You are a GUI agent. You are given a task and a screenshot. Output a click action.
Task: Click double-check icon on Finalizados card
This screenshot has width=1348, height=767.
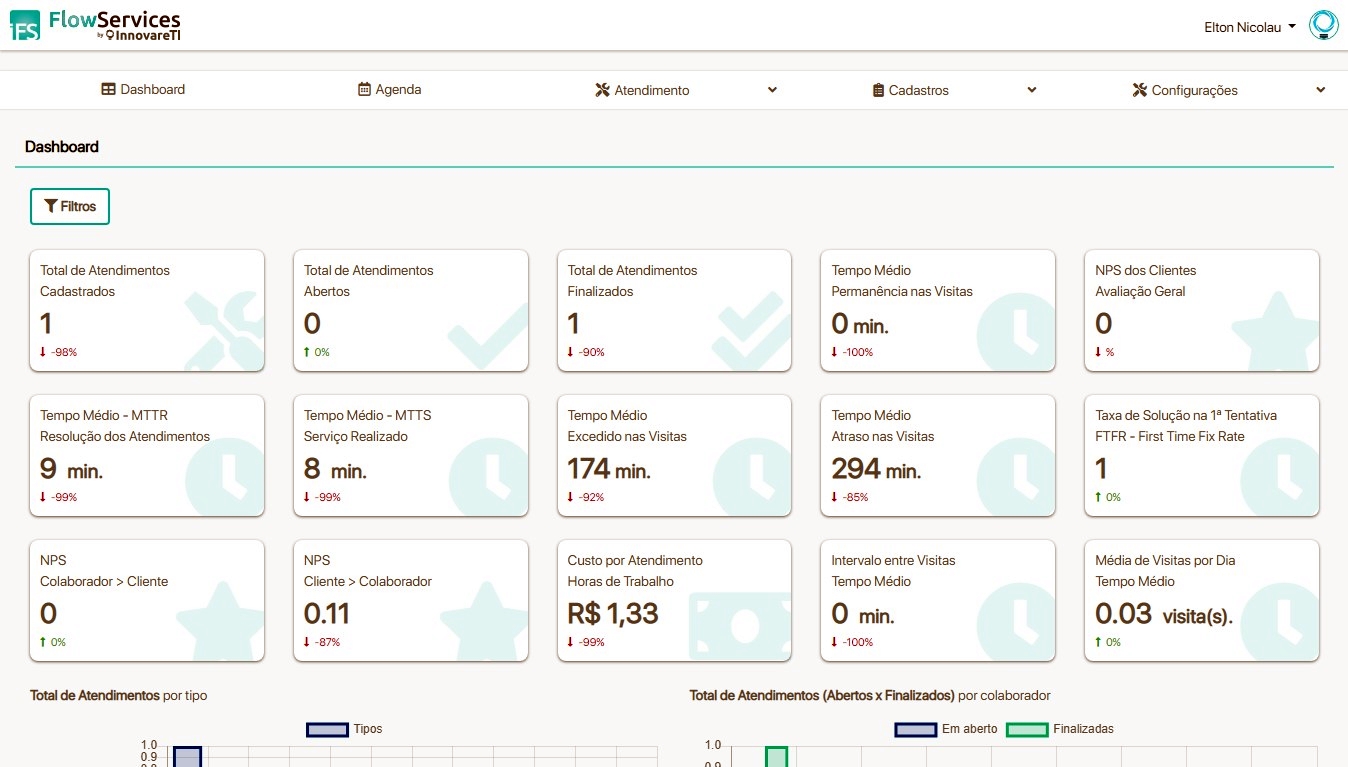tap(753, 332)
